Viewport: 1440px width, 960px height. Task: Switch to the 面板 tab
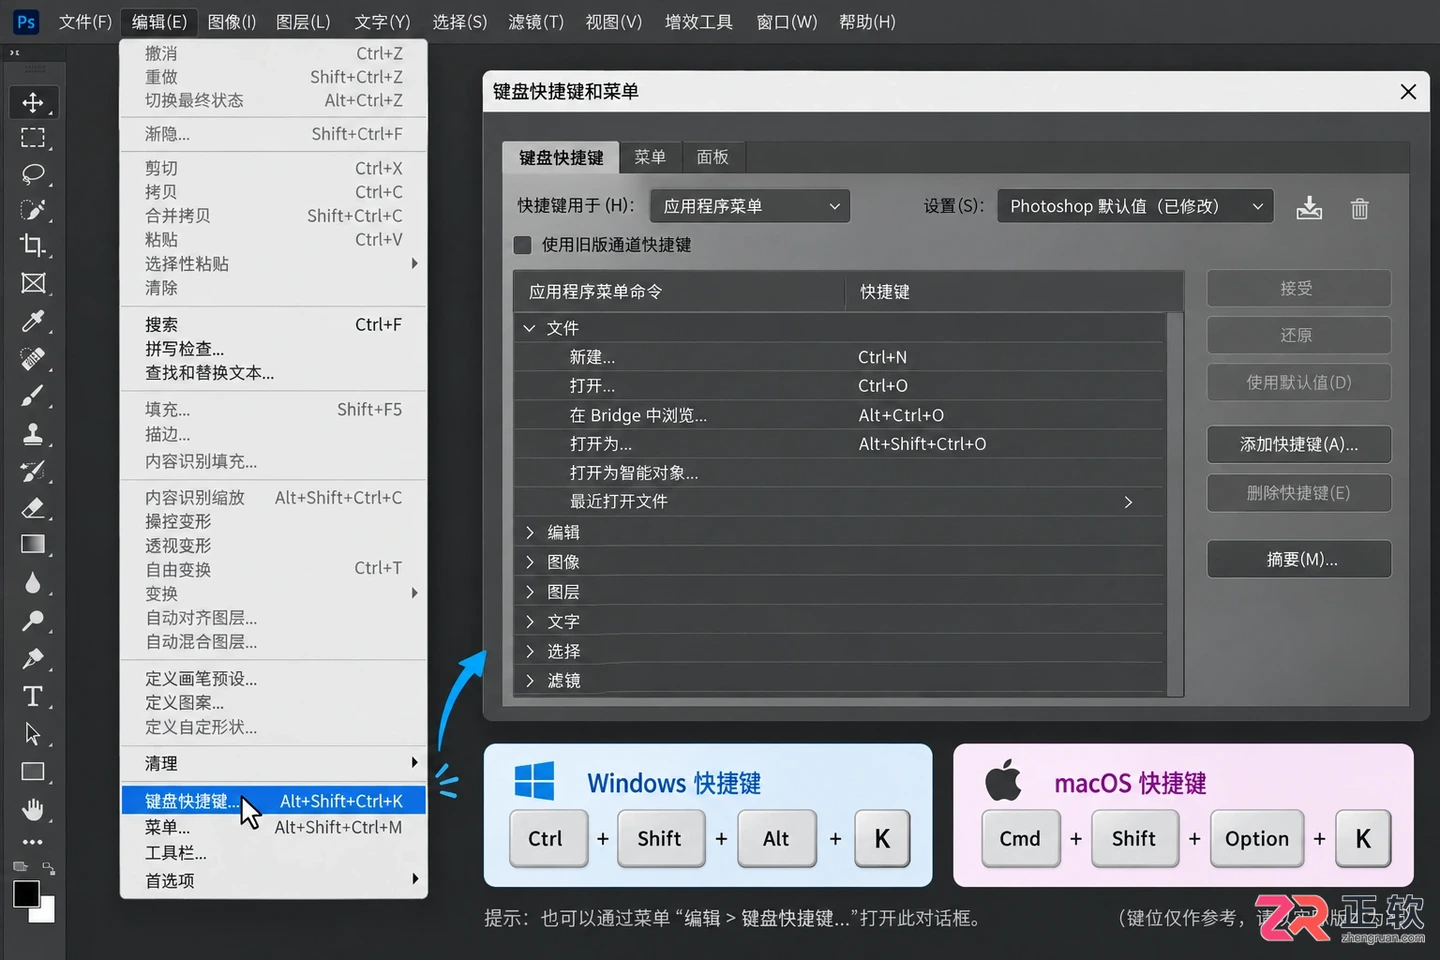713,157
